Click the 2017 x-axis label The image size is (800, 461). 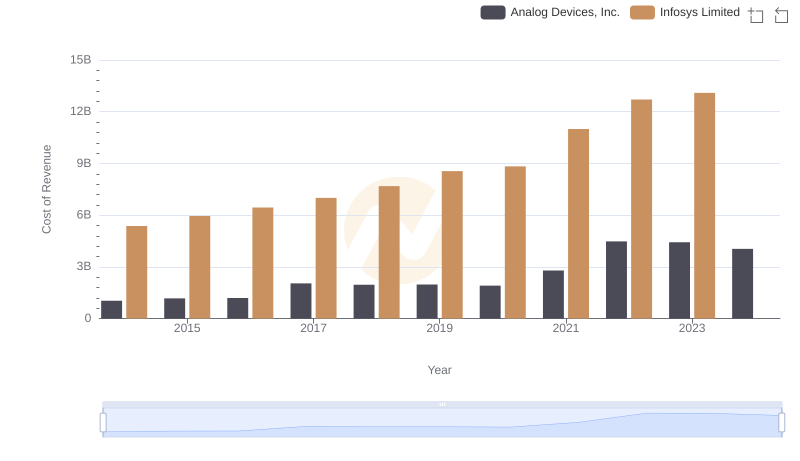click(x=313, y=328)
